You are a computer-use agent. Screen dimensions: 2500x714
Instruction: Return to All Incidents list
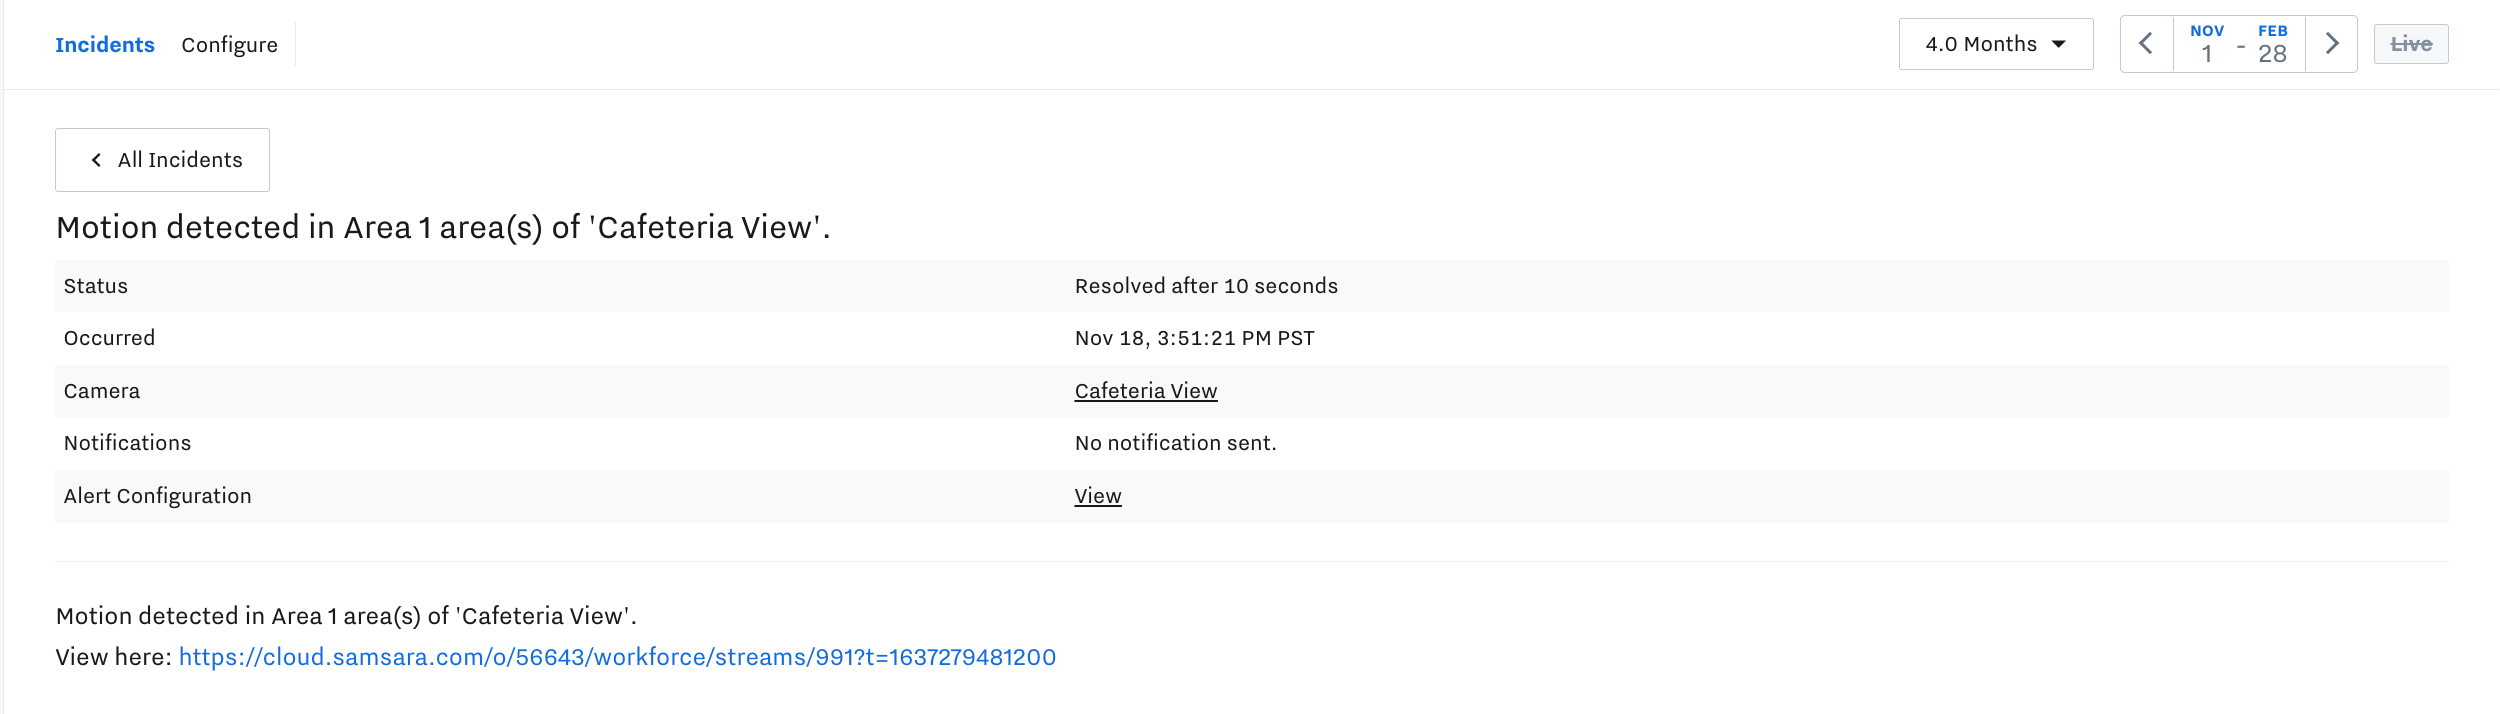tap(162, 160)
